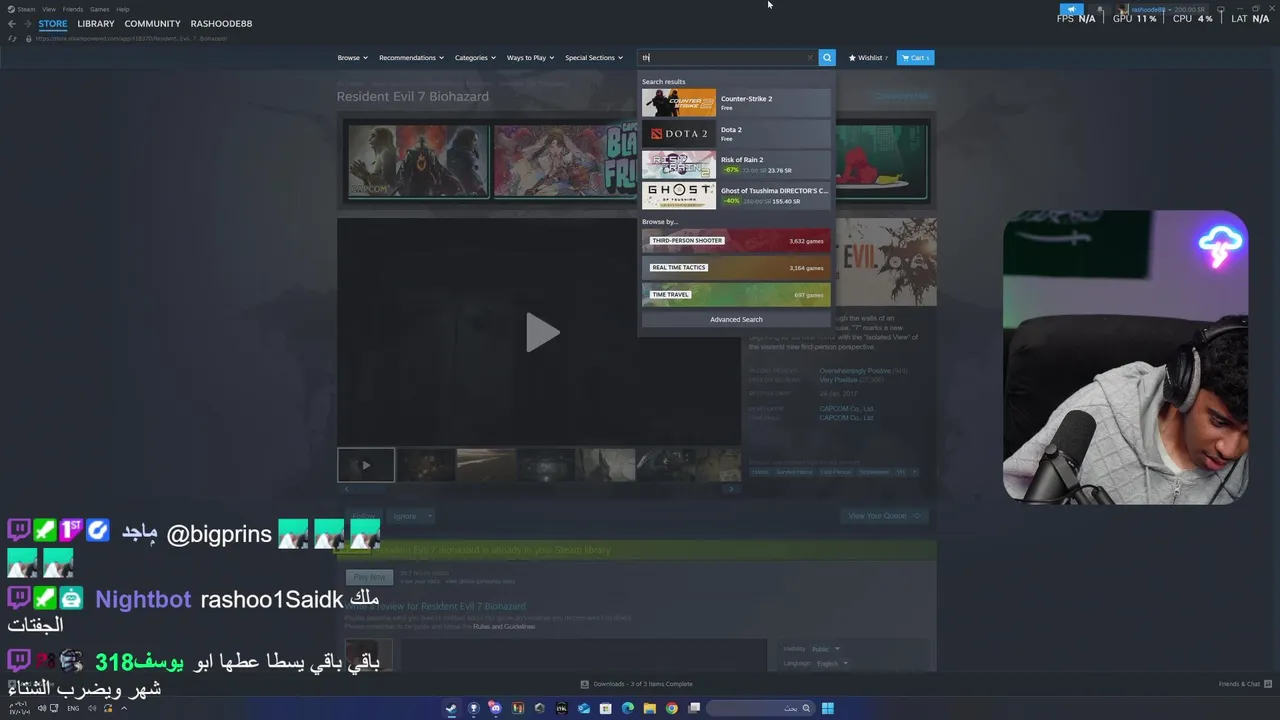Switch to the COMMUNITY tab

point(152,24)
